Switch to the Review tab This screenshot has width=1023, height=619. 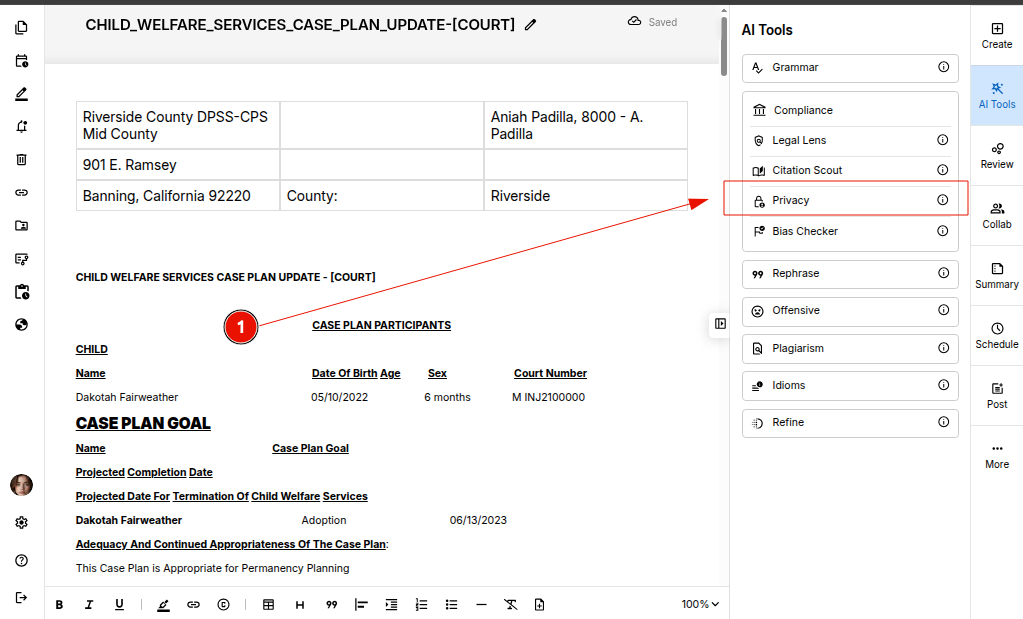coord(996,155)
